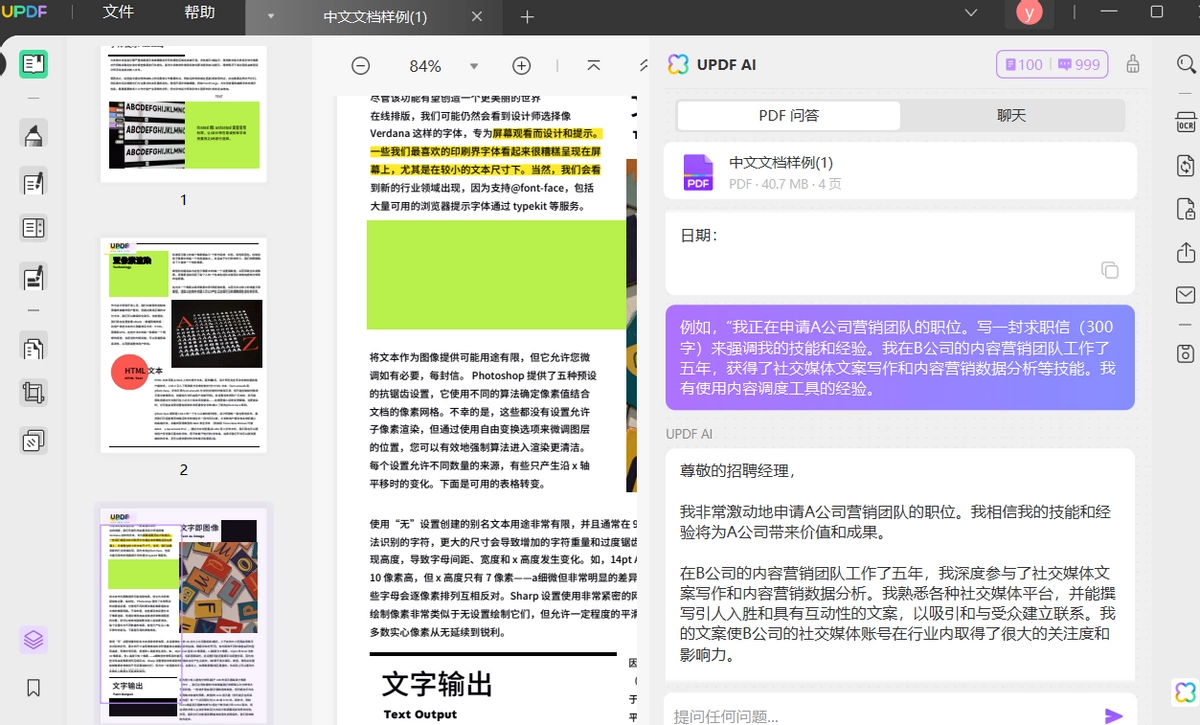Click the zoom out minus button
The image size is (1200, 725).
(x=361, y=65)
